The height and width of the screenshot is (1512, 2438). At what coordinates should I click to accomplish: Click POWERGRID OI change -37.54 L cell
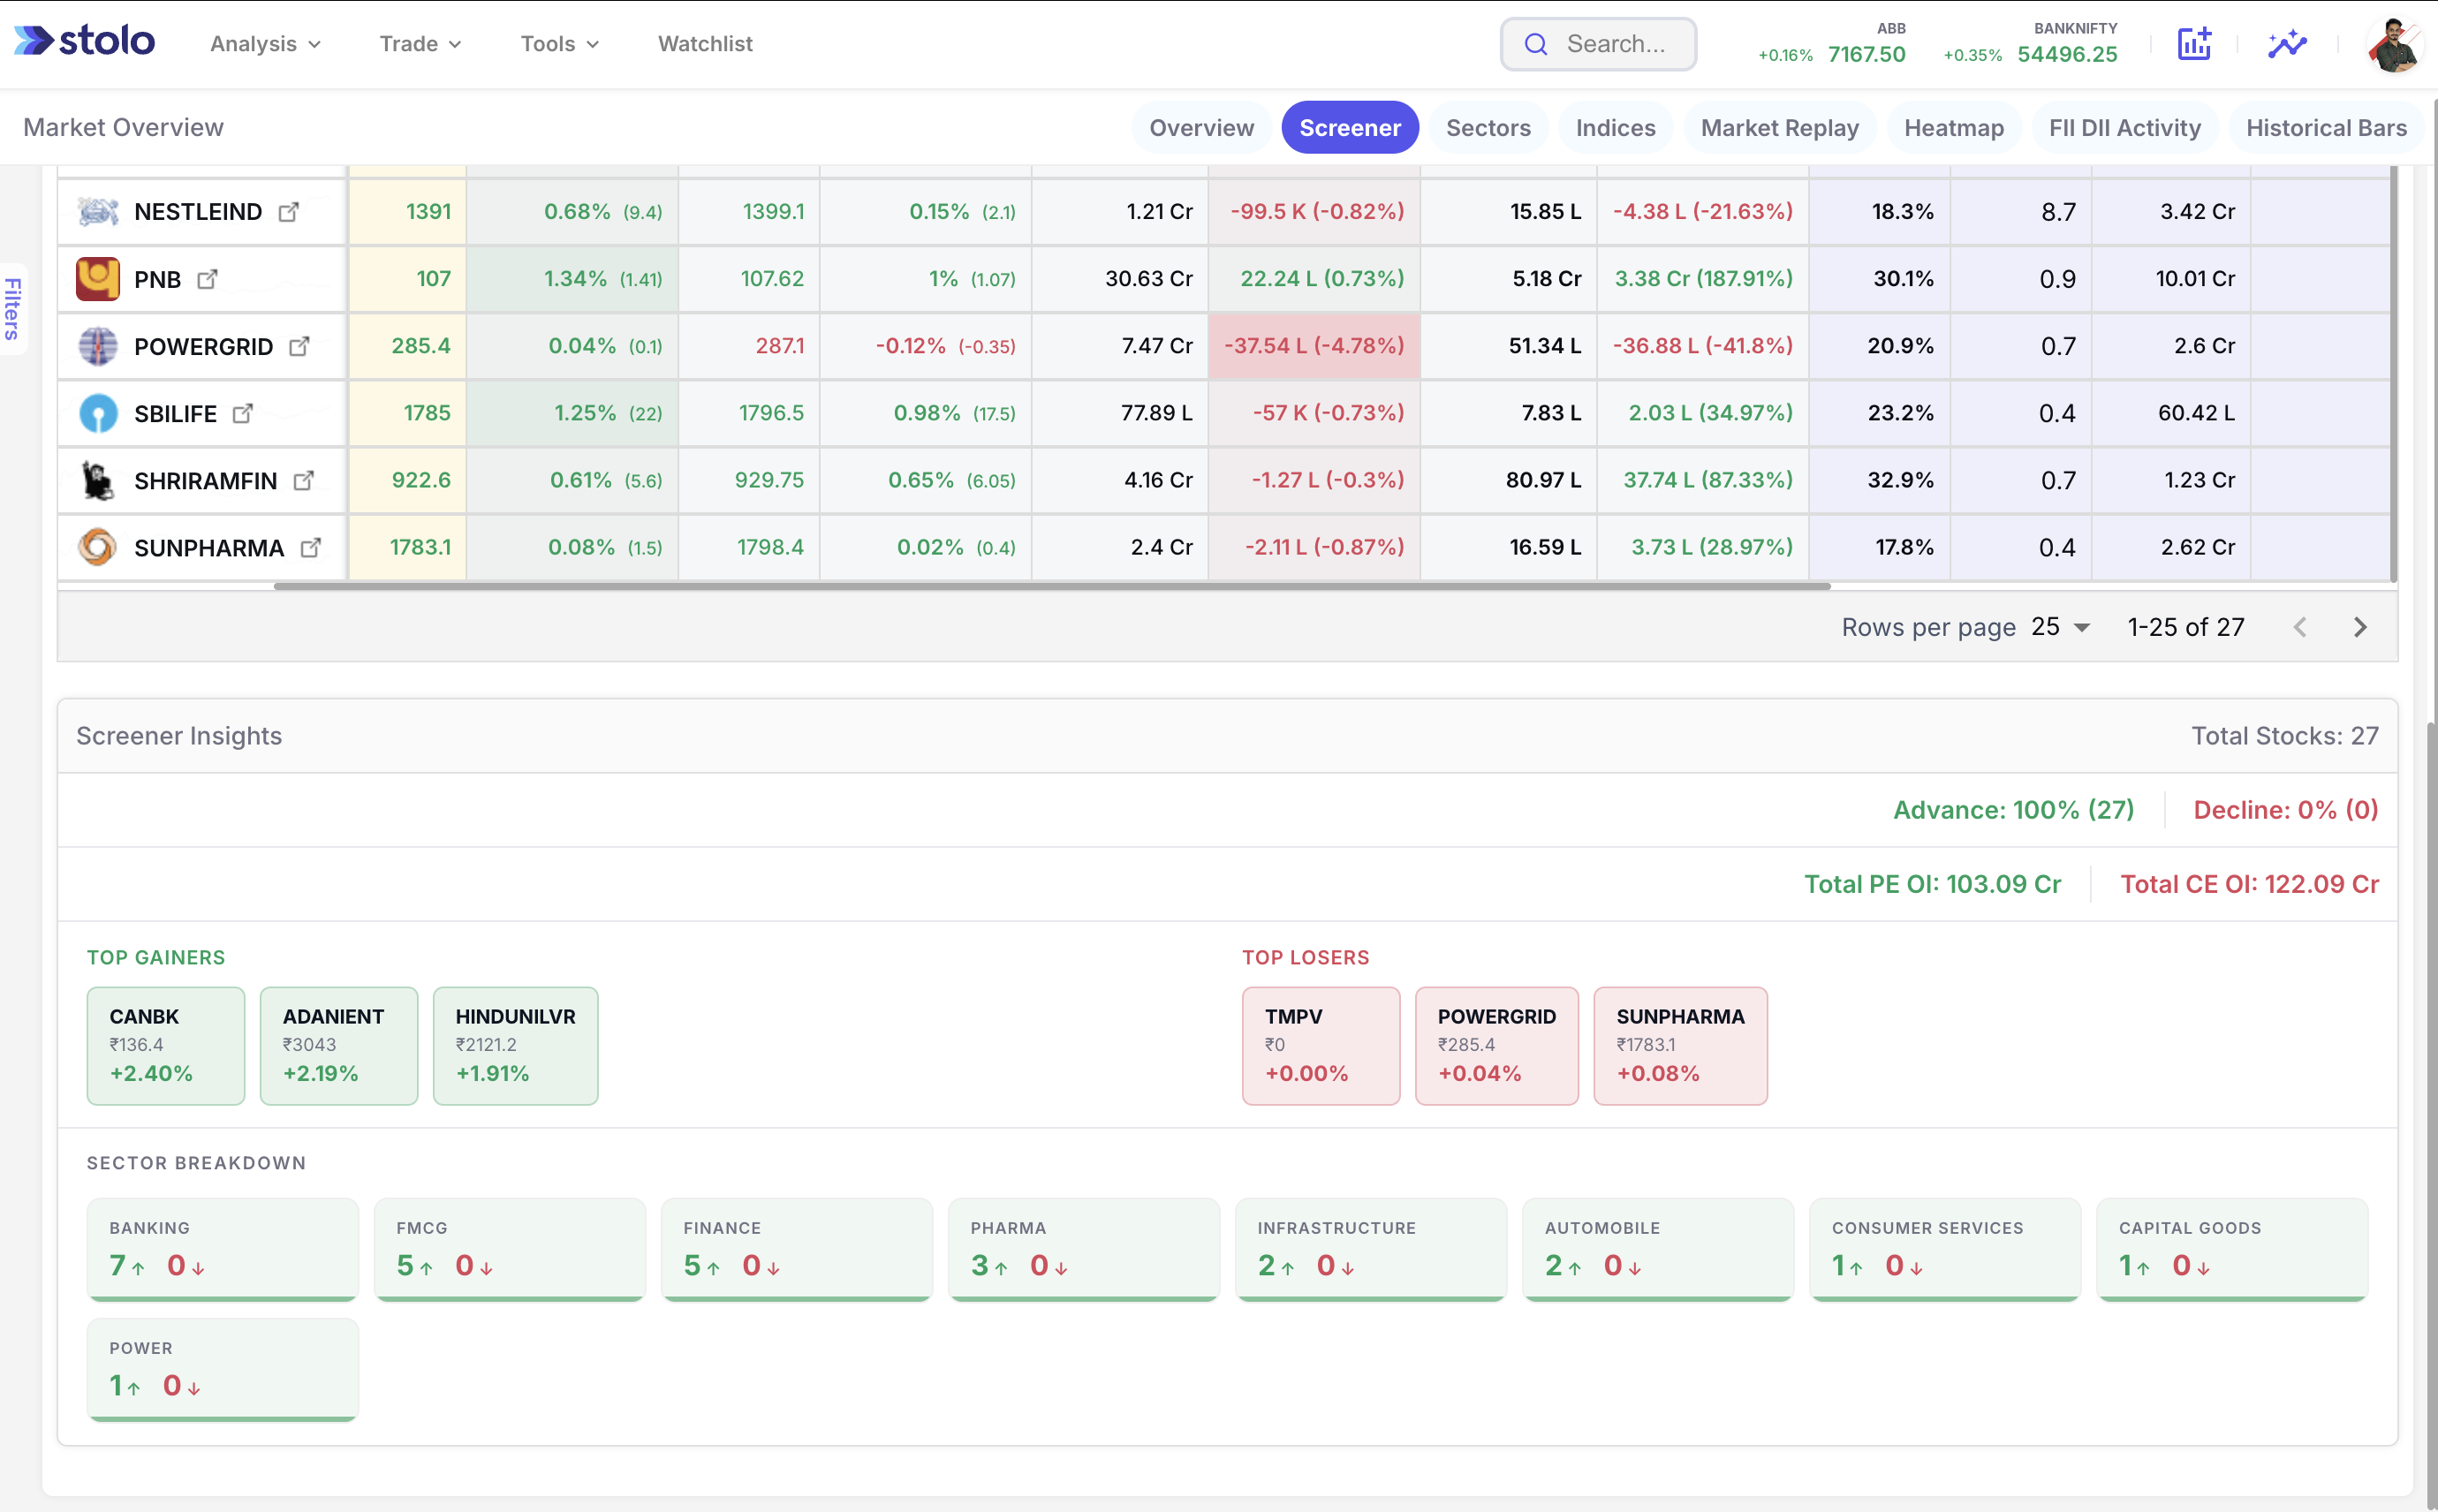tap(1314, 346)
